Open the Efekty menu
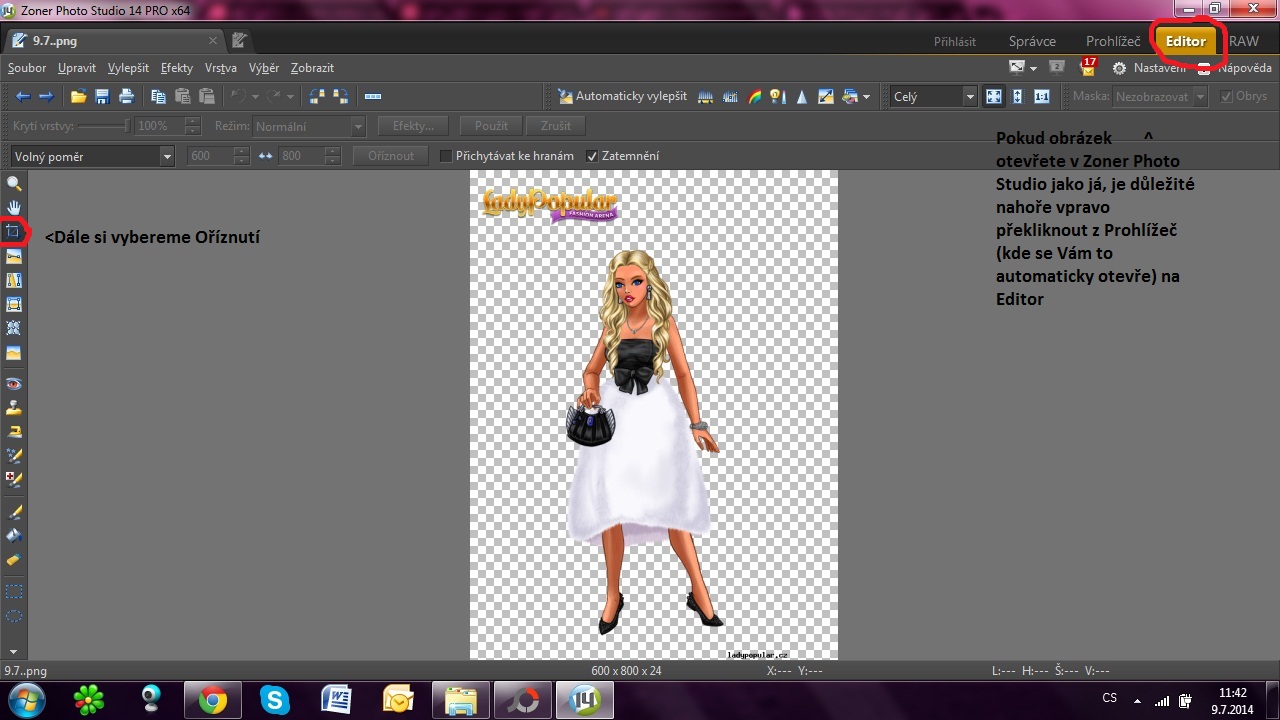Screen dimensions: 1280x720 (176, 68)
